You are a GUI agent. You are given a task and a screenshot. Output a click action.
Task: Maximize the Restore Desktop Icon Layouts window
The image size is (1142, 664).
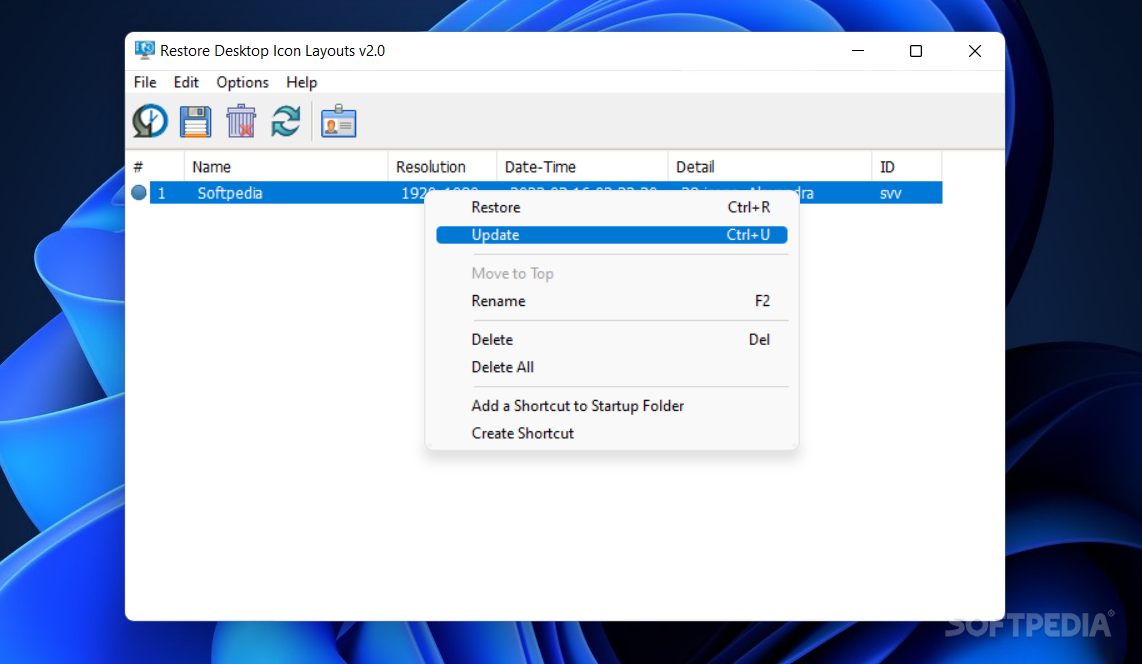pos(916,51)
